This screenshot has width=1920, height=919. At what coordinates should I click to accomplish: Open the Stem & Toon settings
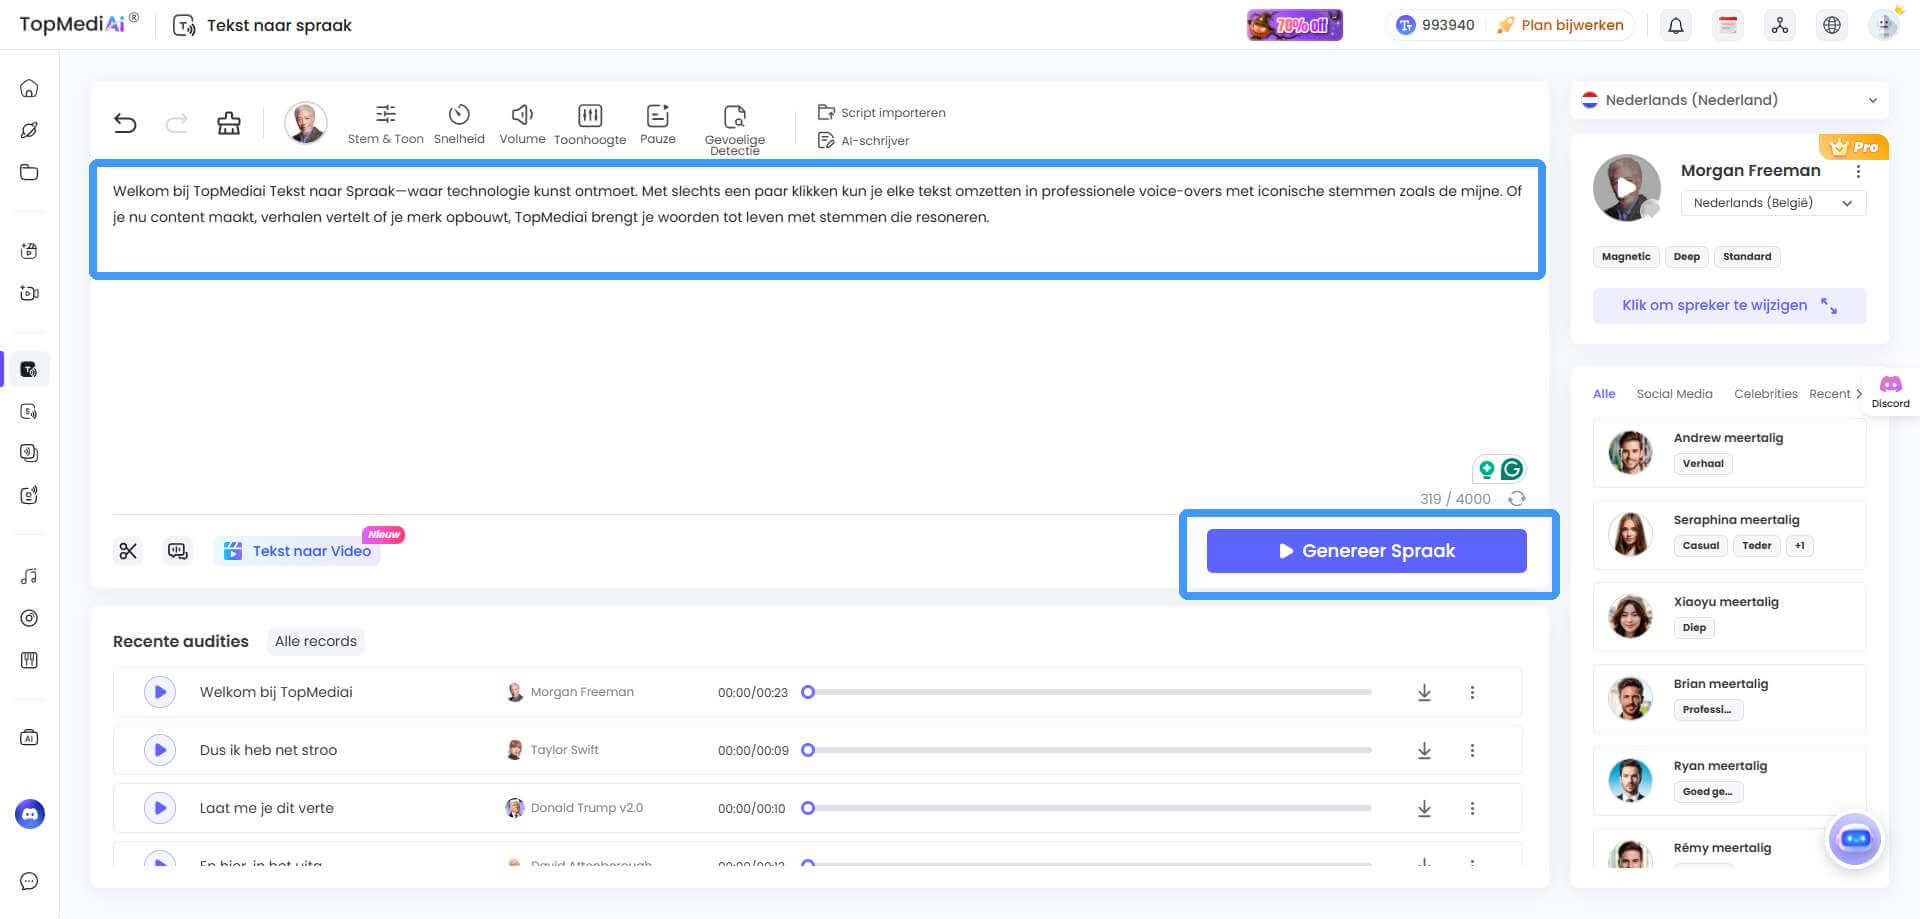(385, 124)
